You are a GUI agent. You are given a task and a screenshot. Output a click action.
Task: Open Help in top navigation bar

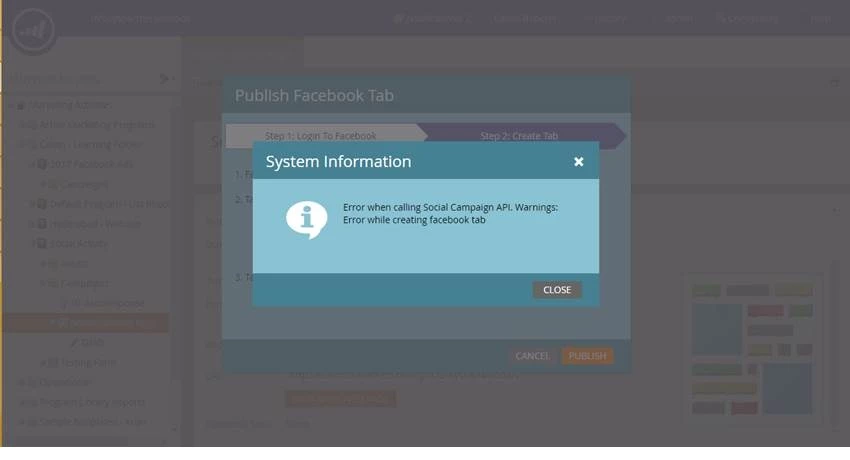pyautogui.click(x=820, y=19)
